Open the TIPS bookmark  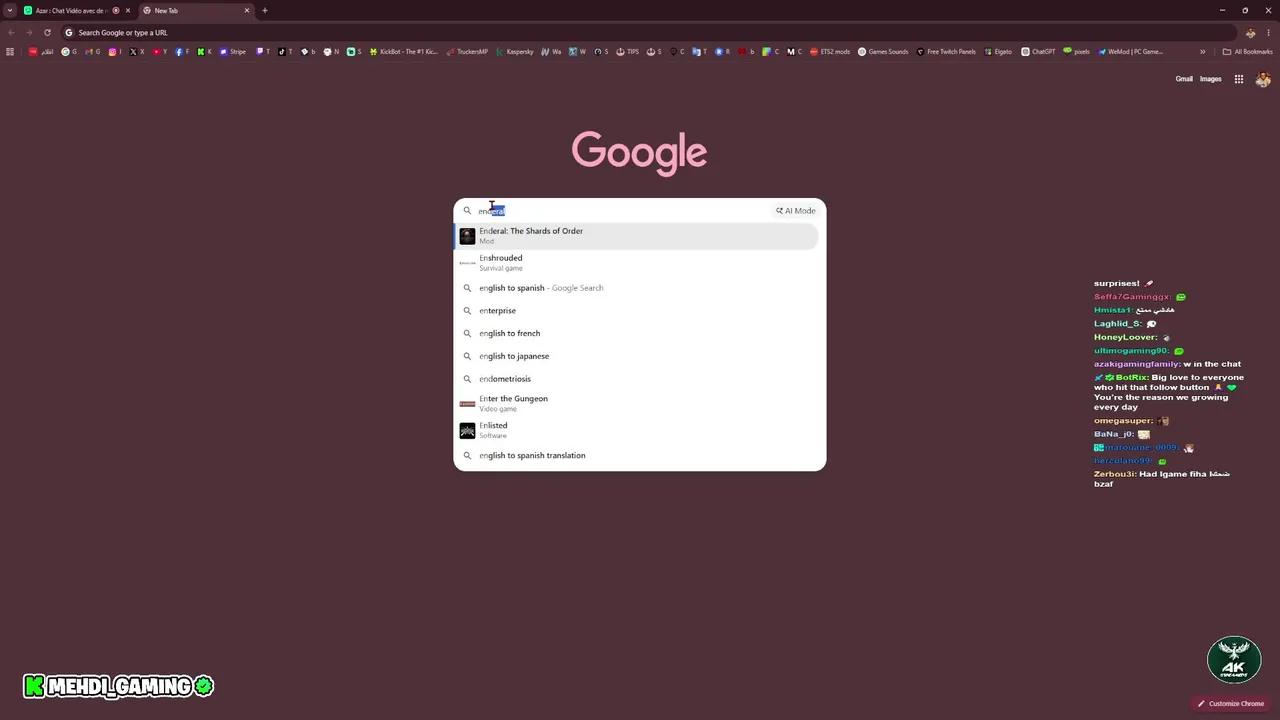[x=628, y=52]
